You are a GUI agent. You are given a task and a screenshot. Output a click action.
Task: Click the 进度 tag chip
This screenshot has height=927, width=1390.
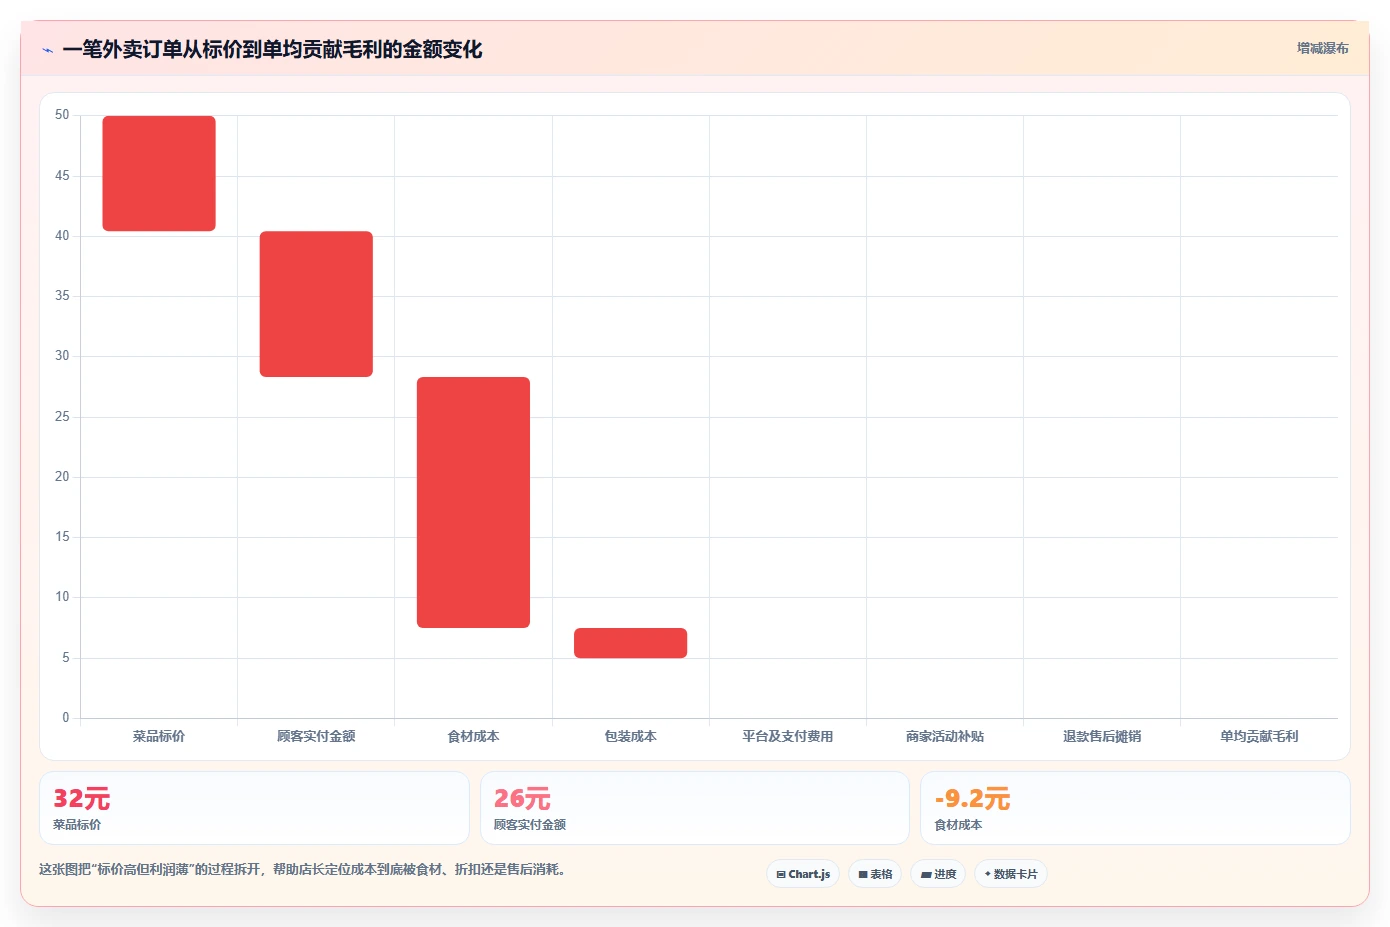click(x=938, y=874)
